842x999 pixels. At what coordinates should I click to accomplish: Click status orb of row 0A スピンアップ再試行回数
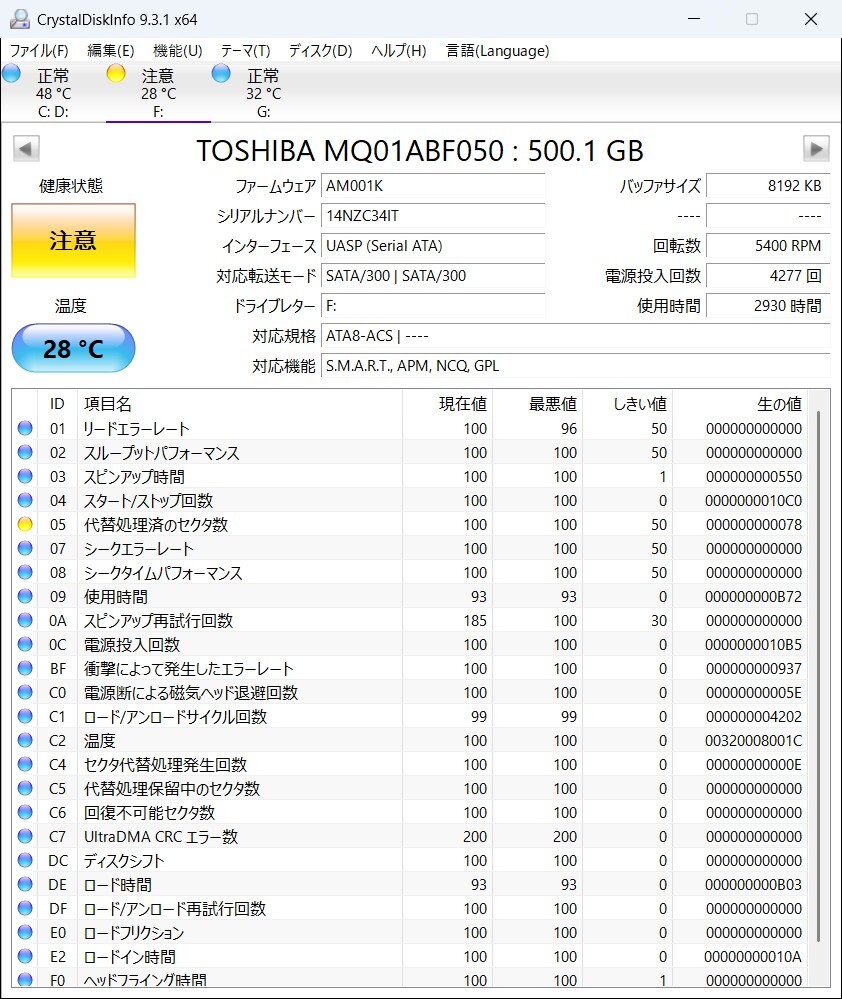pyautogui.click(x=25, y=620)
